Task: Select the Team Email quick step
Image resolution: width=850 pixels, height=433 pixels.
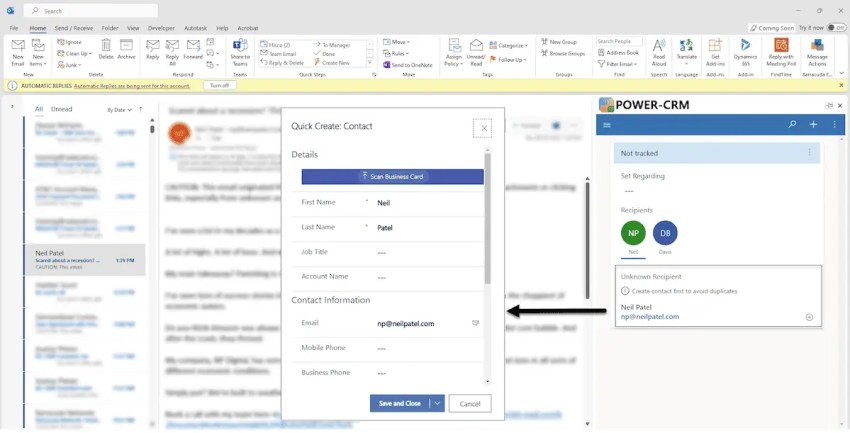Action: 279,54
